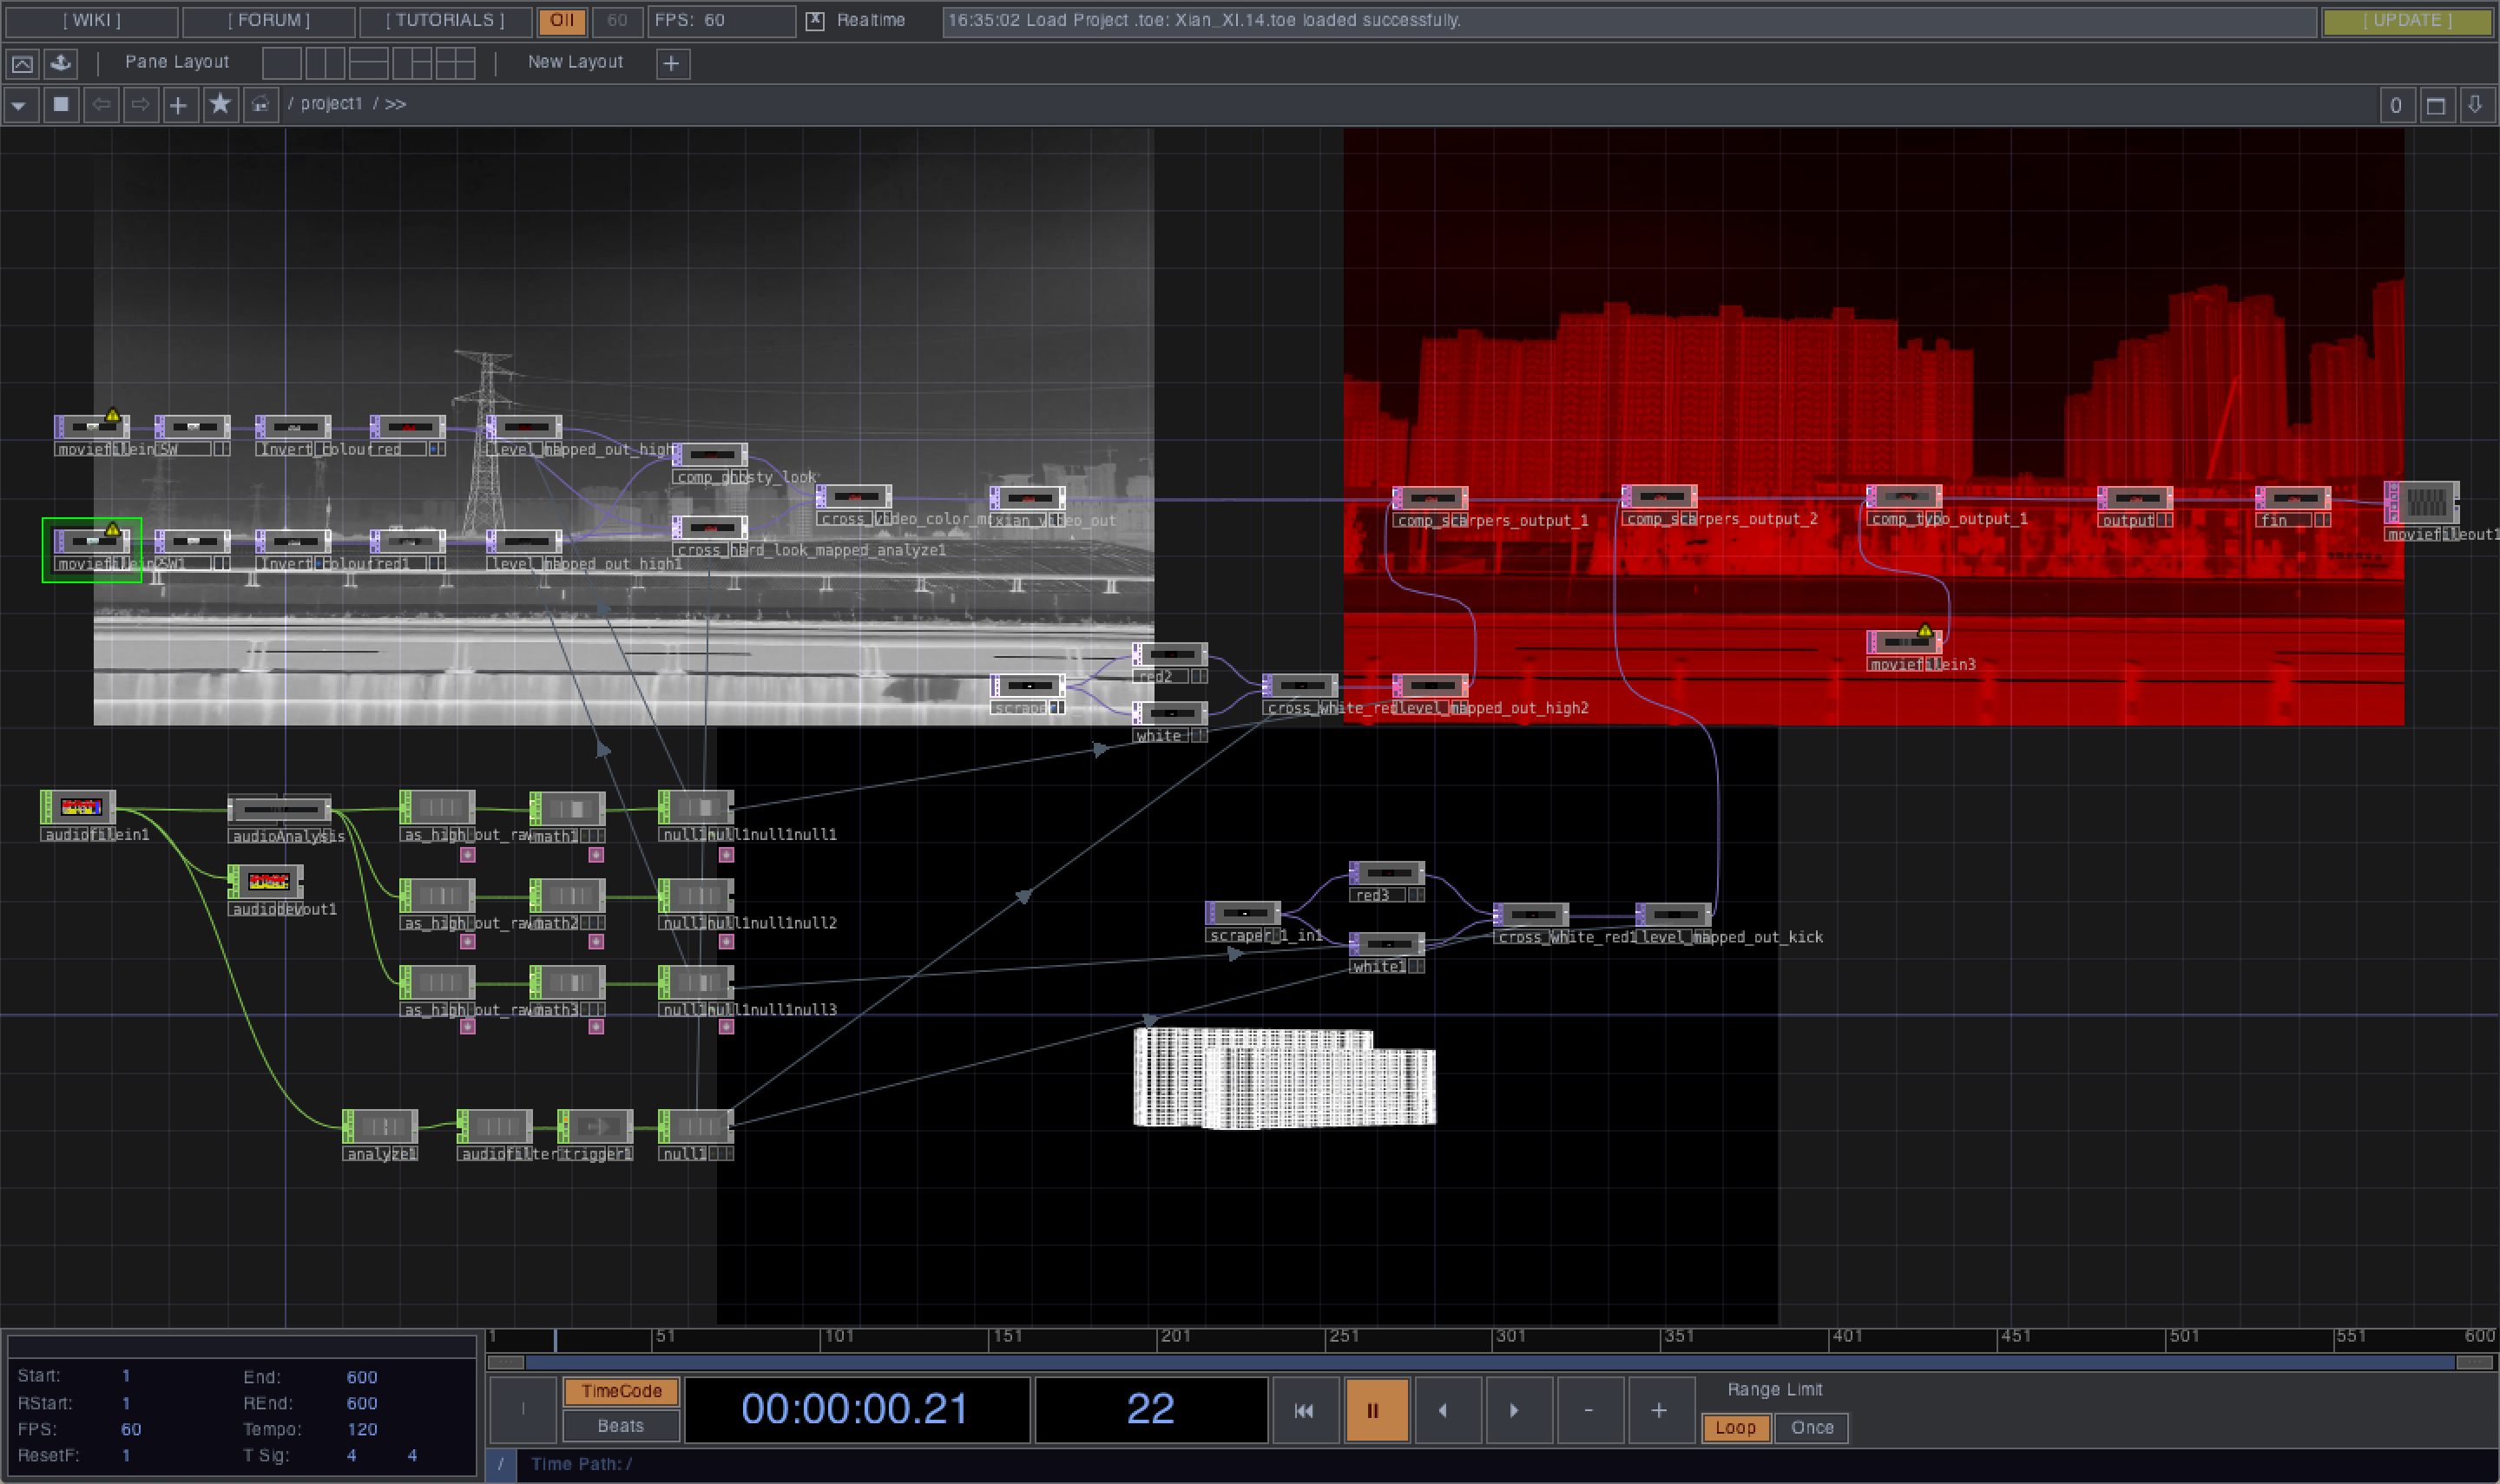This screenshot has width=2500, height=1484.
Task: Select the analyze1 node
Action: (380, 1127)
